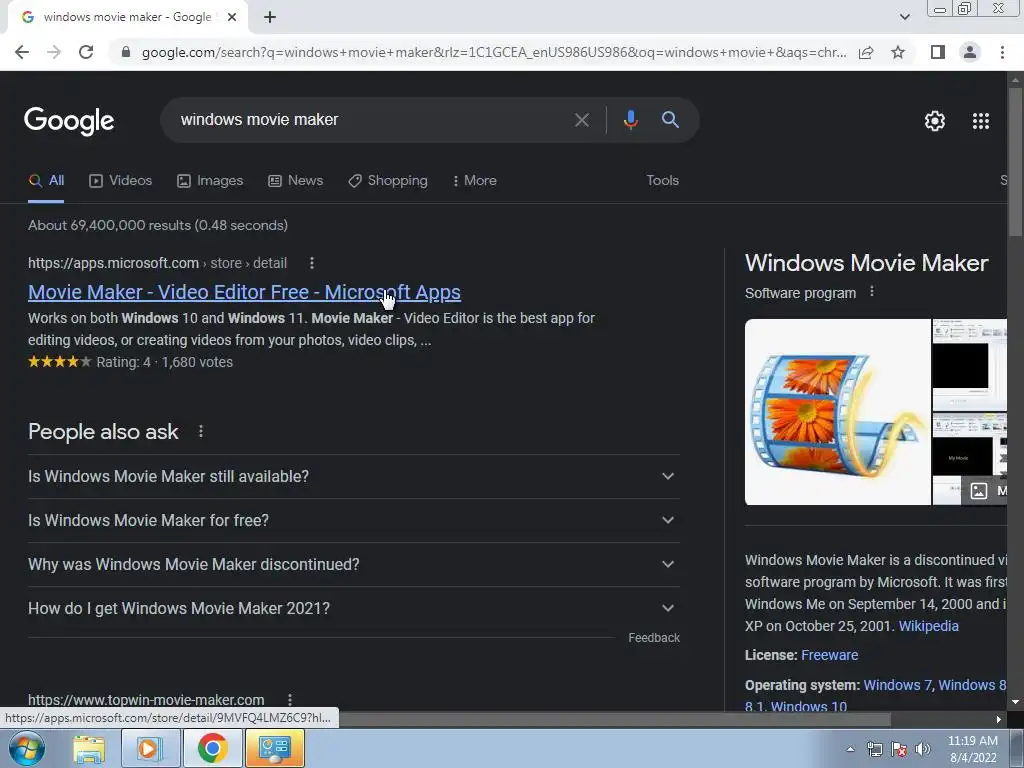Click the Chrome taskbar icon
This screenshot has width=1024, height=768.
[x=212, y=748]
